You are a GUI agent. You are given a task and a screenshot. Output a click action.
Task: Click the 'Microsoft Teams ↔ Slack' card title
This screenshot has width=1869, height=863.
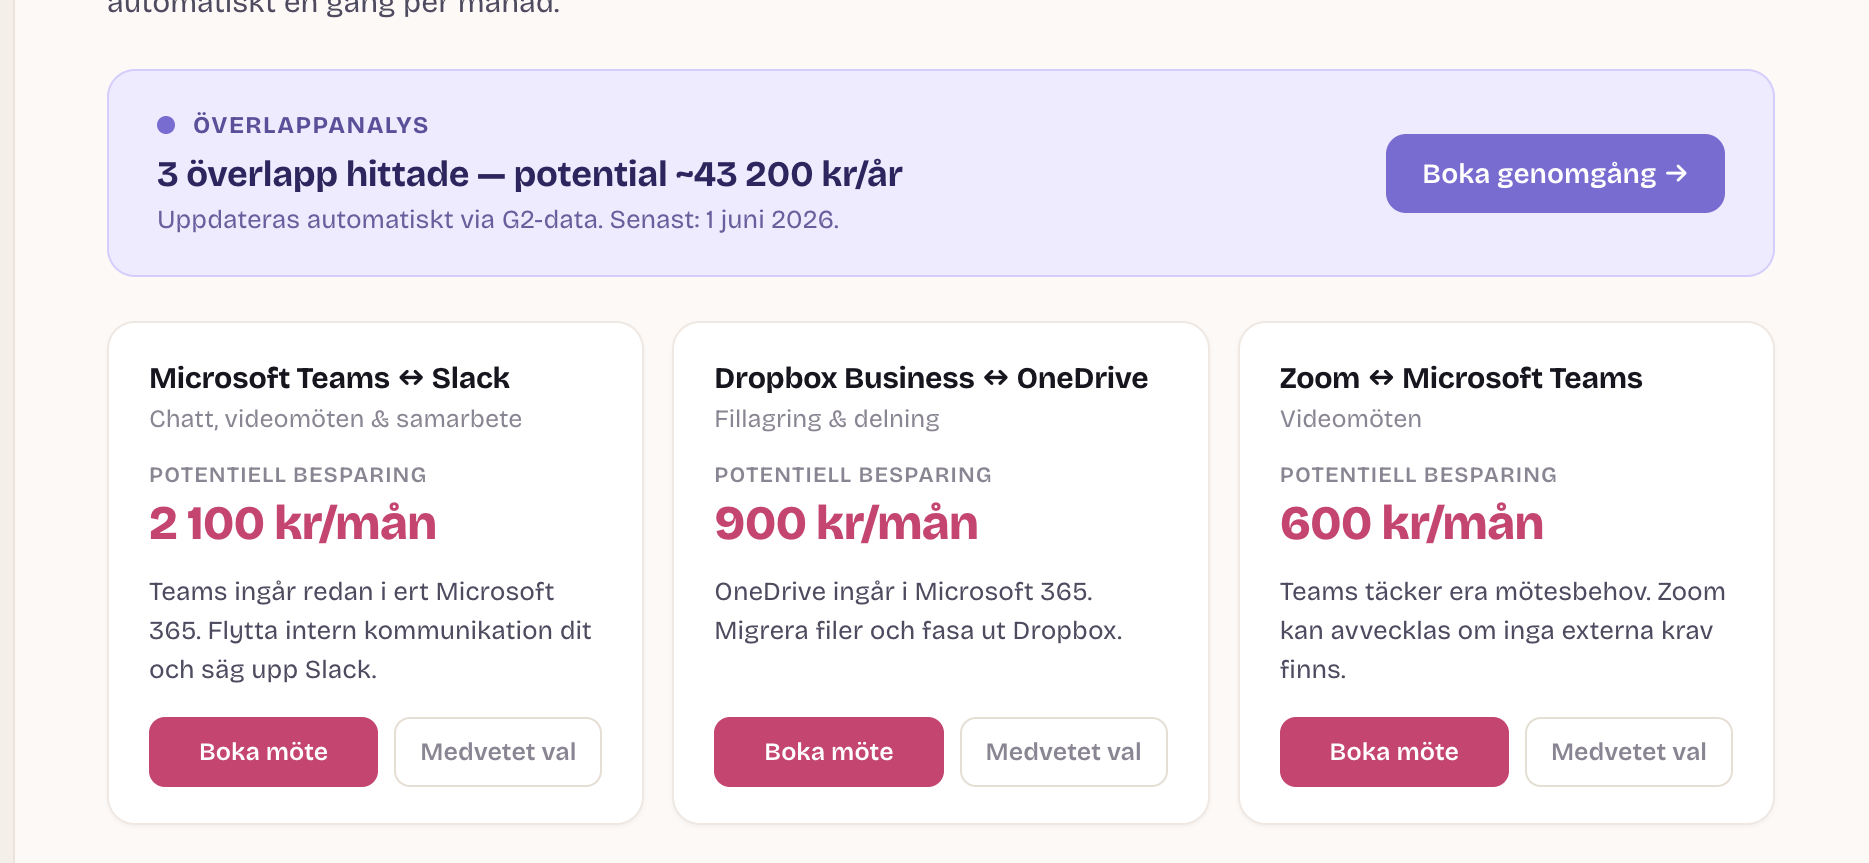click(330, 378)
